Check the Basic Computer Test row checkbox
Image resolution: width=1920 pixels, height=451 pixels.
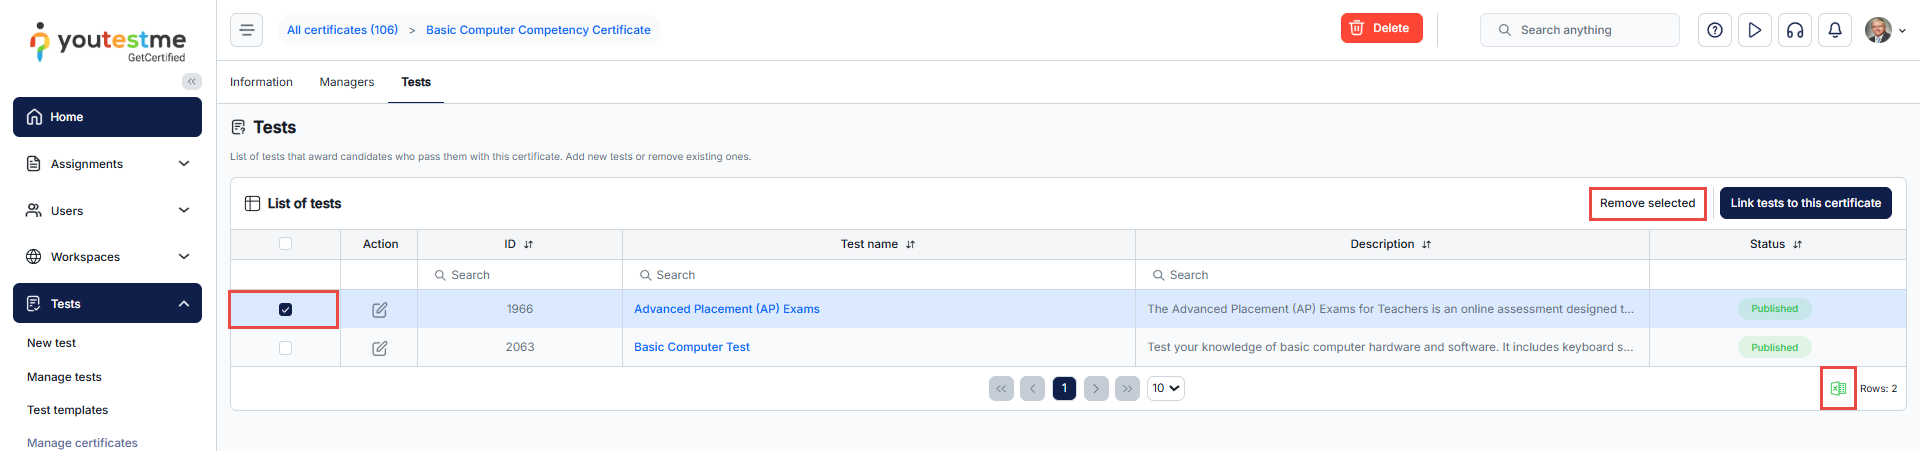click(285, 348)
